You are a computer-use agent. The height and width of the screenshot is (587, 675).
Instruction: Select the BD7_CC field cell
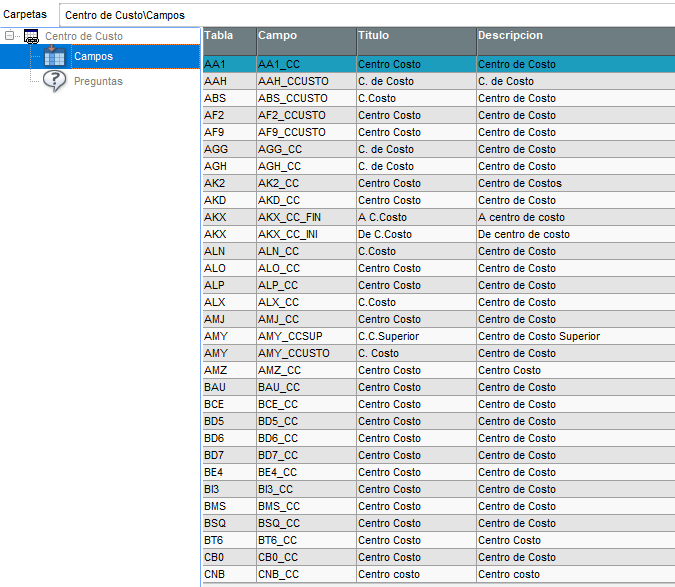pyautogui.click(x=307, y=455)
